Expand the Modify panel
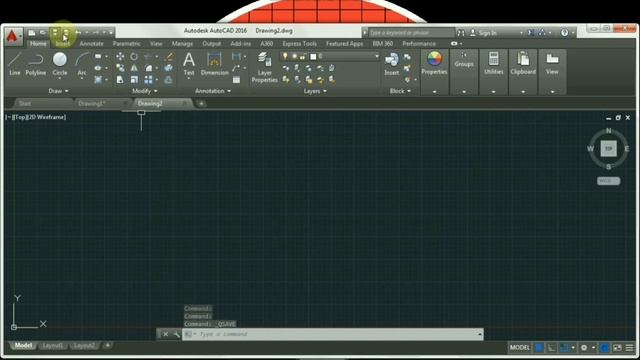Screen dimensions: 640x360 tap(145, 91)
